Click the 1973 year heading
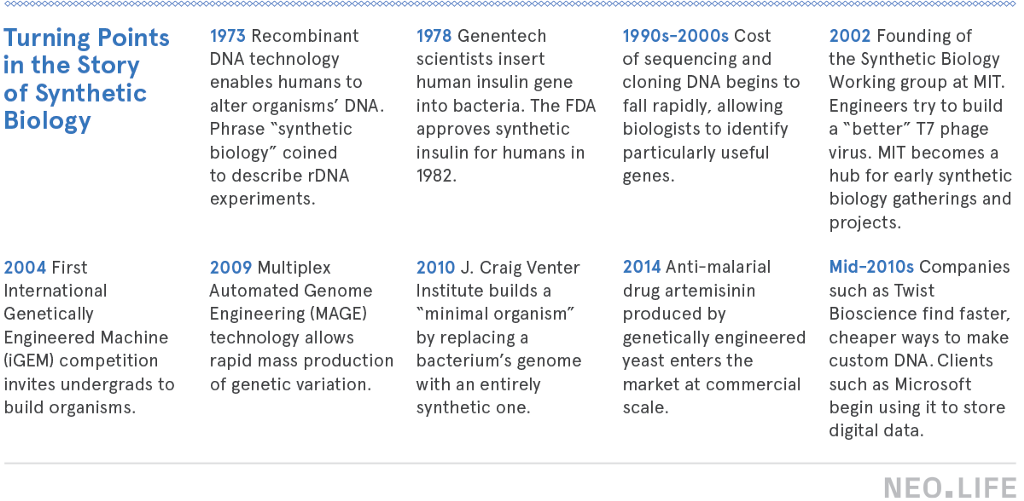This screenshot has height=501, width=1024. point(228,36)
